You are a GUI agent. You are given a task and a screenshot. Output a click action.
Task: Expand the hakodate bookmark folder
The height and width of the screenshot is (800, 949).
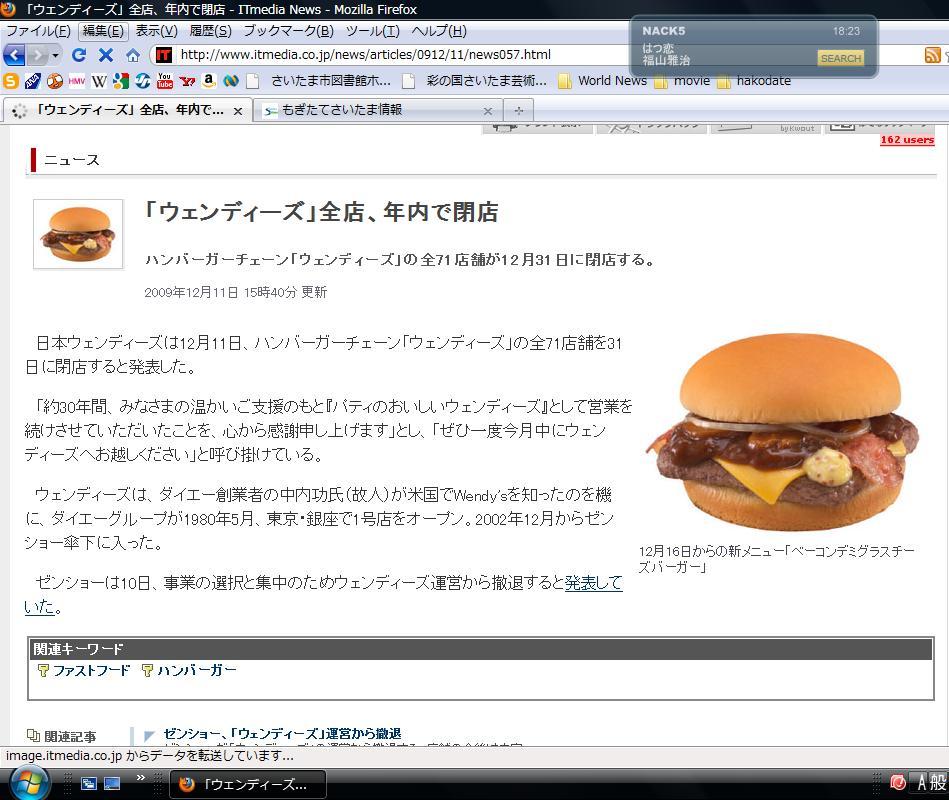[754, 80]
